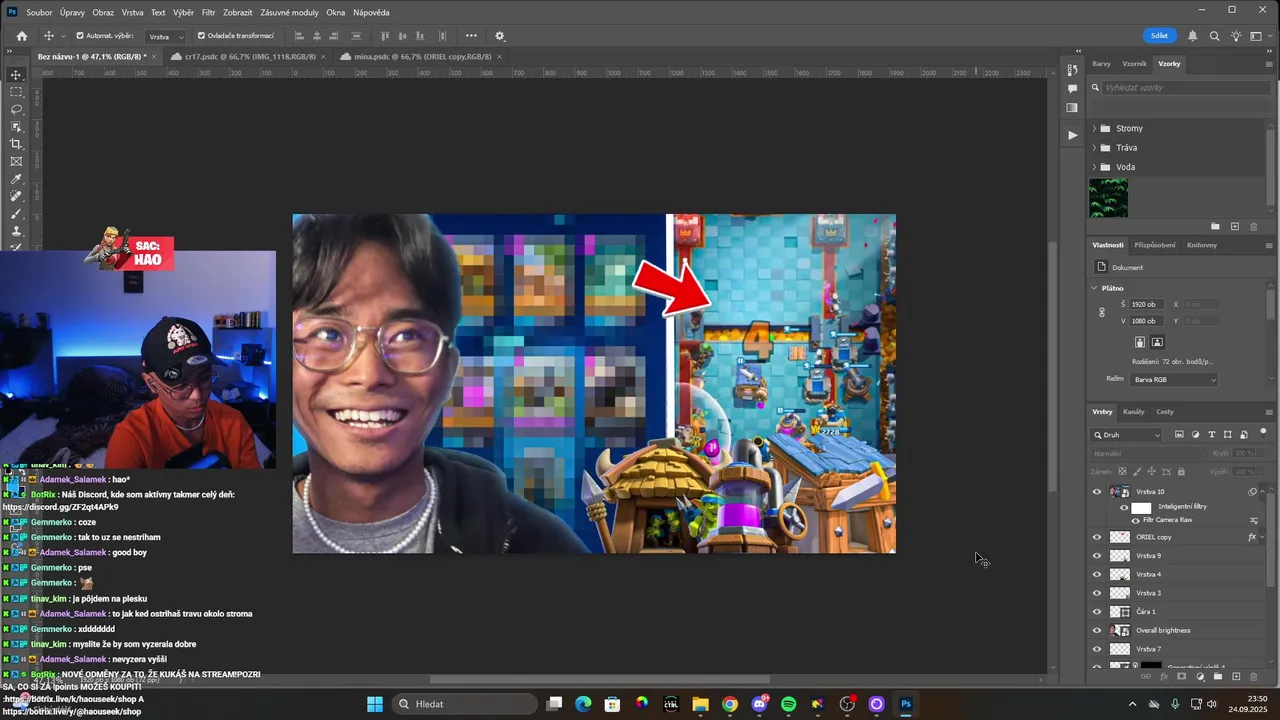Open the Vrstva menu
The image size is (1280, 720).
coord(132,12)
